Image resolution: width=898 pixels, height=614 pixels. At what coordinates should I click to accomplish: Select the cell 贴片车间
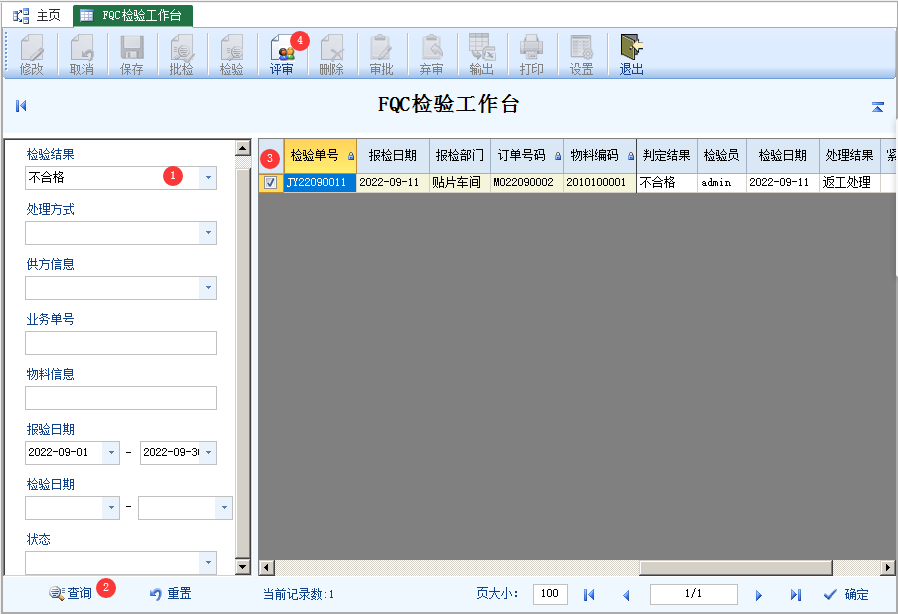tap(460, 183)
